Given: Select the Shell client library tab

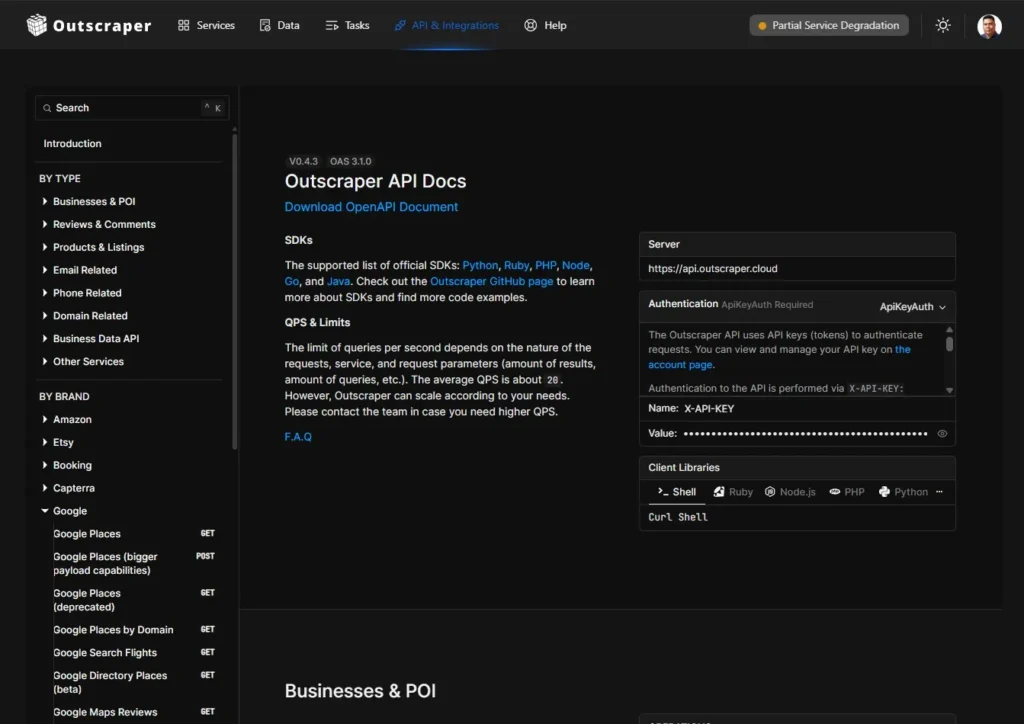Looking at the screenshot, I should click(x=677, y=492).
